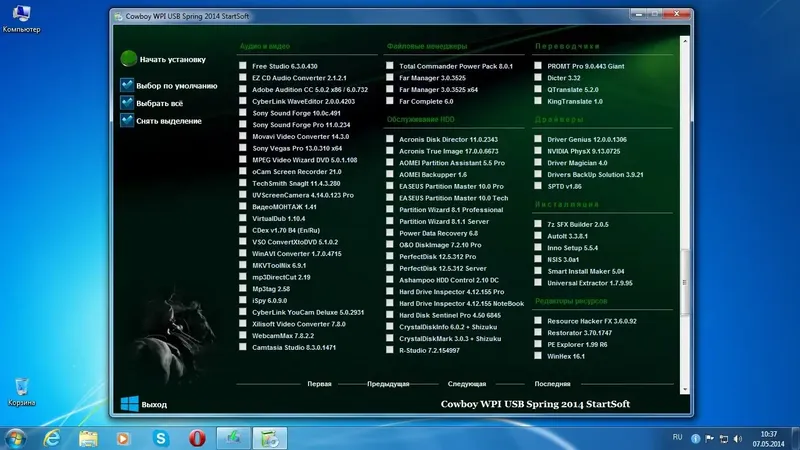Image resolution: width=800 pixels, height=450 pixels.
Task: Check Total Commander Power Pack 8.0.1
Action: (x=390, y=65)
